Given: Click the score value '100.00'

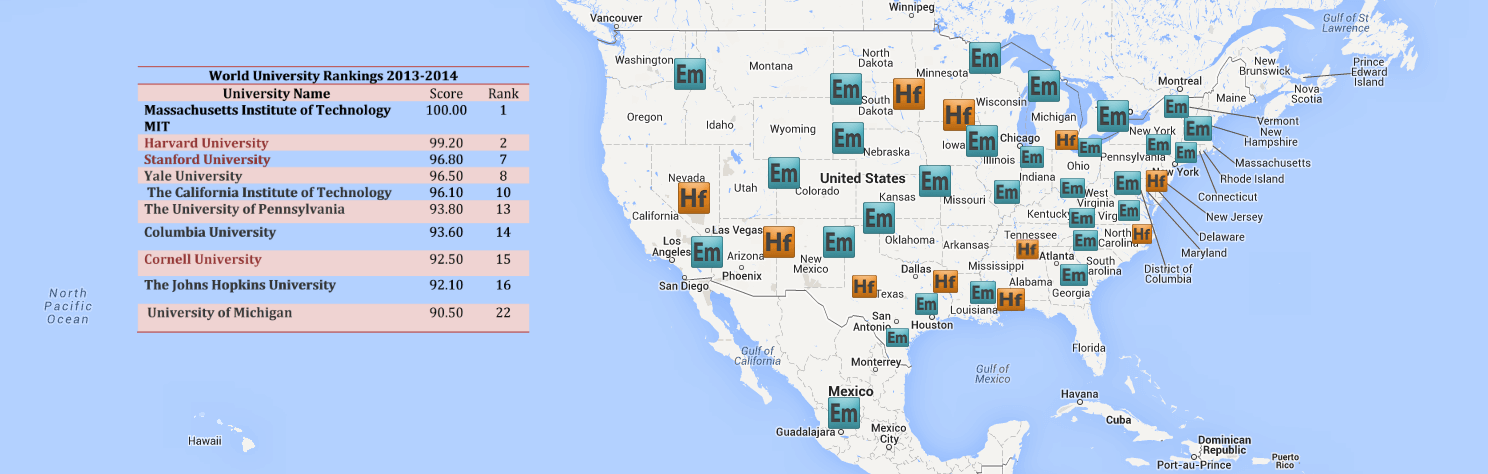Looking at the screenshot, I should coord(446,110).
